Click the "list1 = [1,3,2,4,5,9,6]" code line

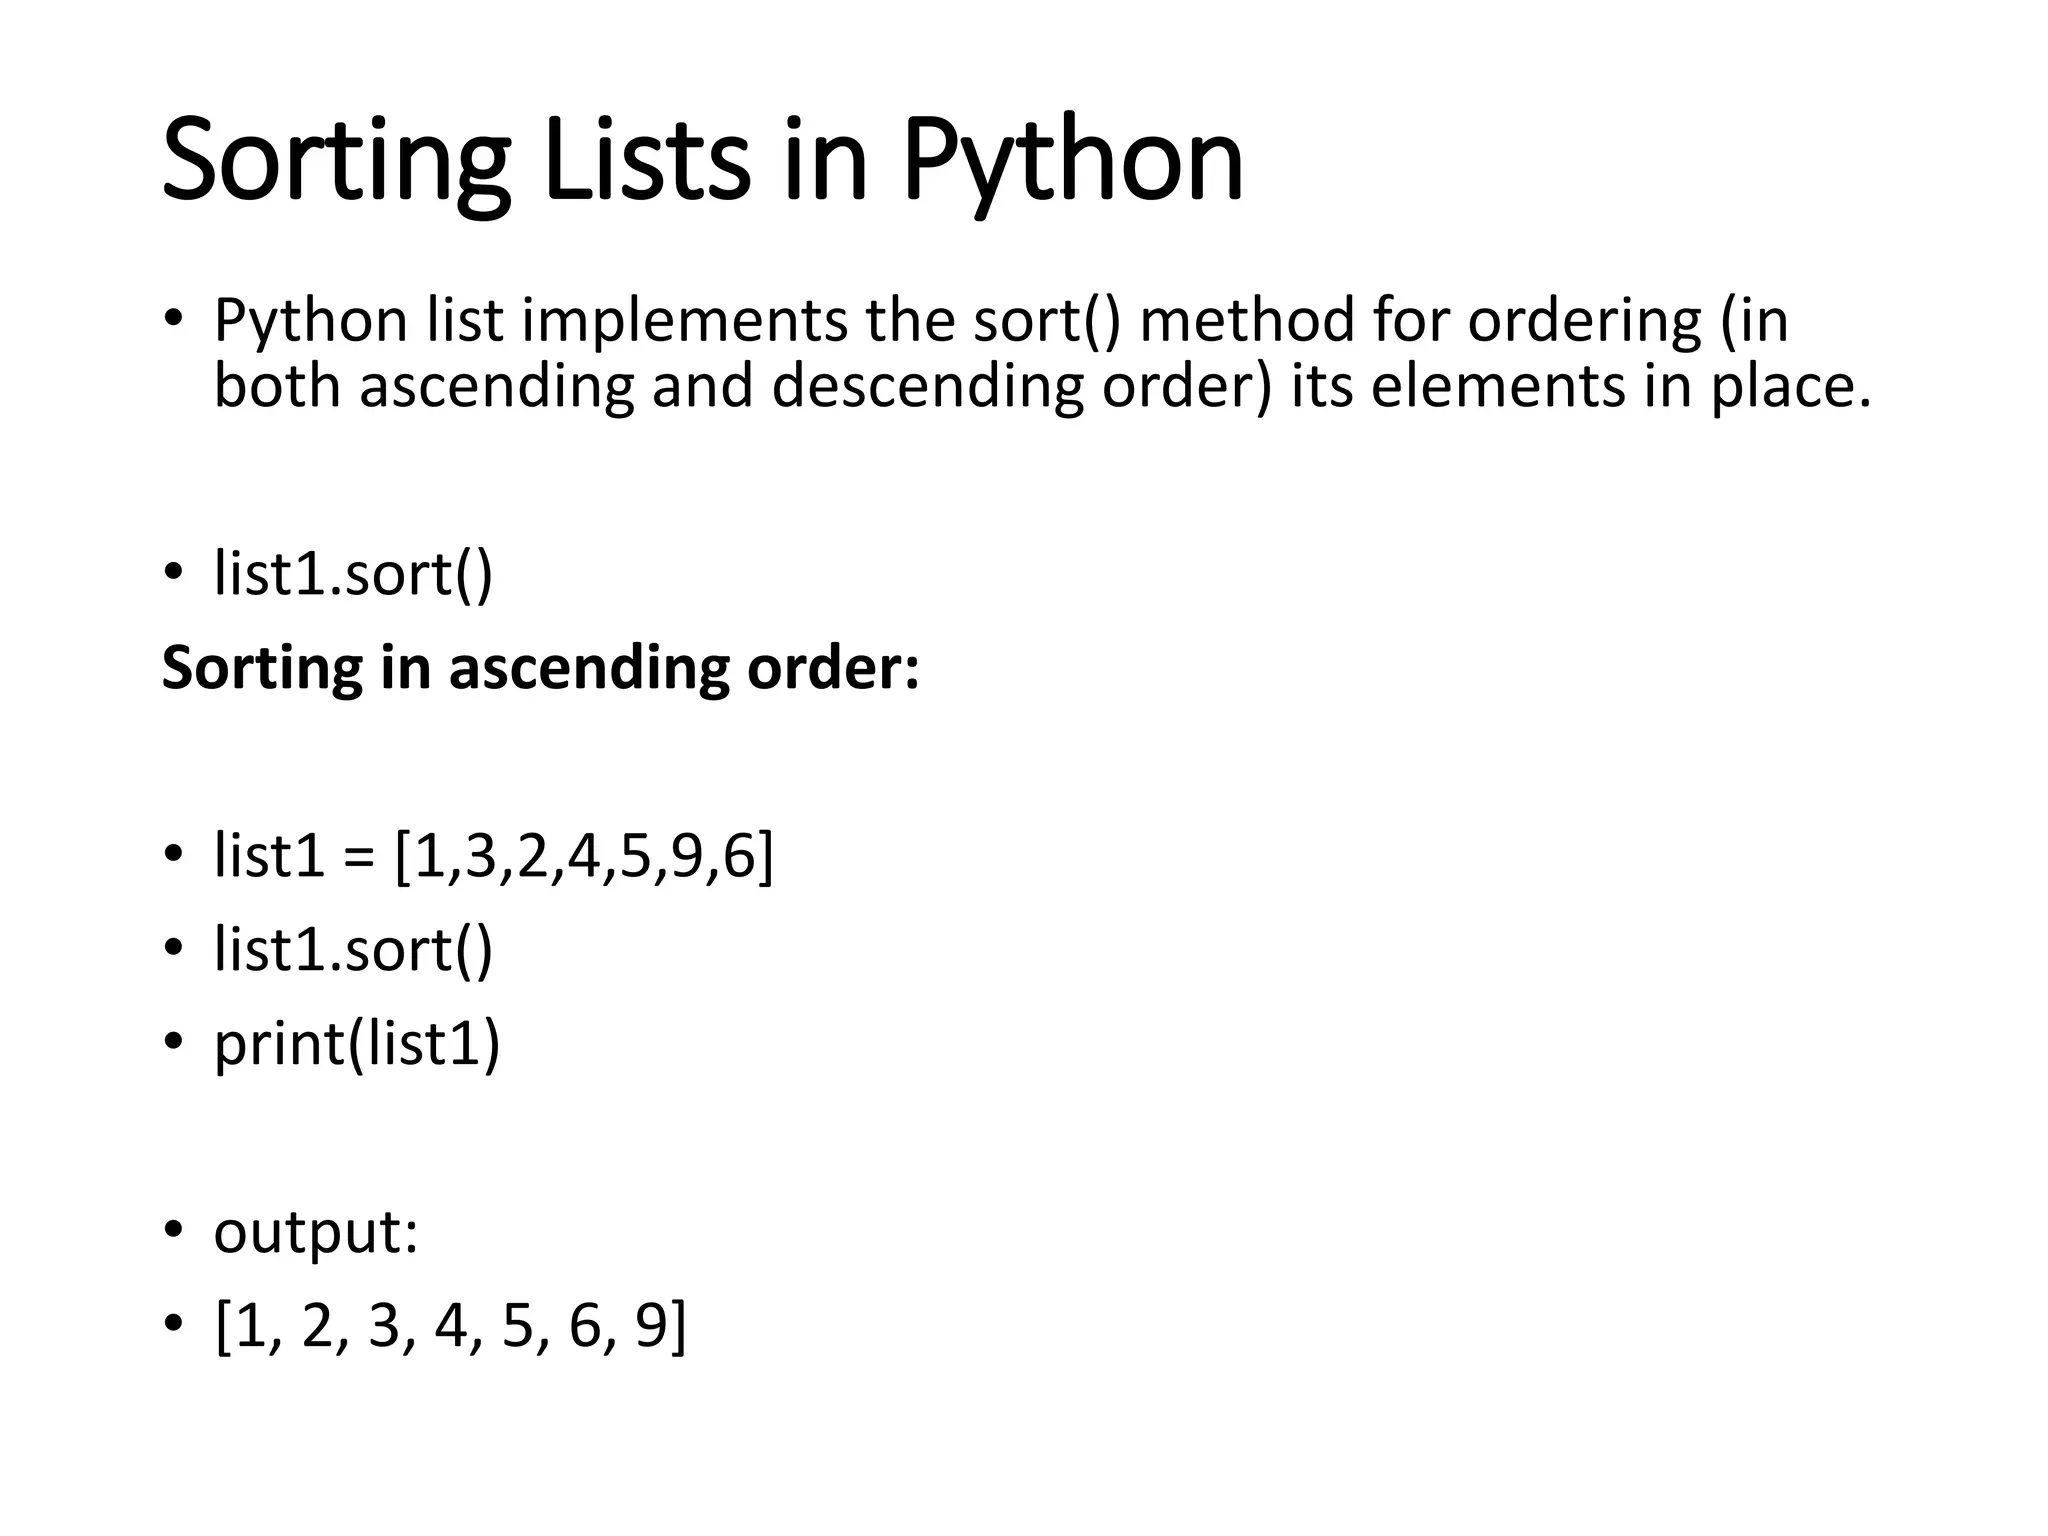pyautogui.click(x=494, y=857)
